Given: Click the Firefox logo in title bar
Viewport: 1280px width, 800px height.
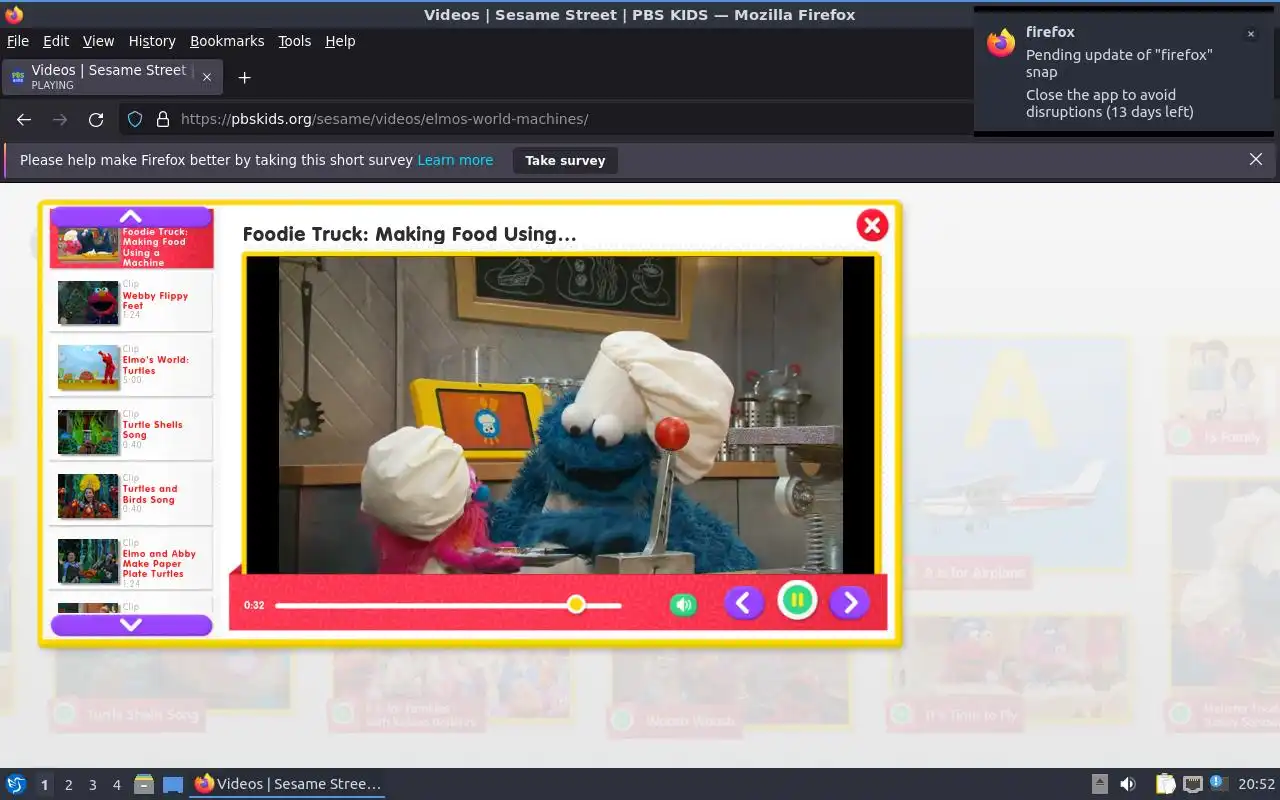Looking at the screenshot, I should click(x=14, y=14).
